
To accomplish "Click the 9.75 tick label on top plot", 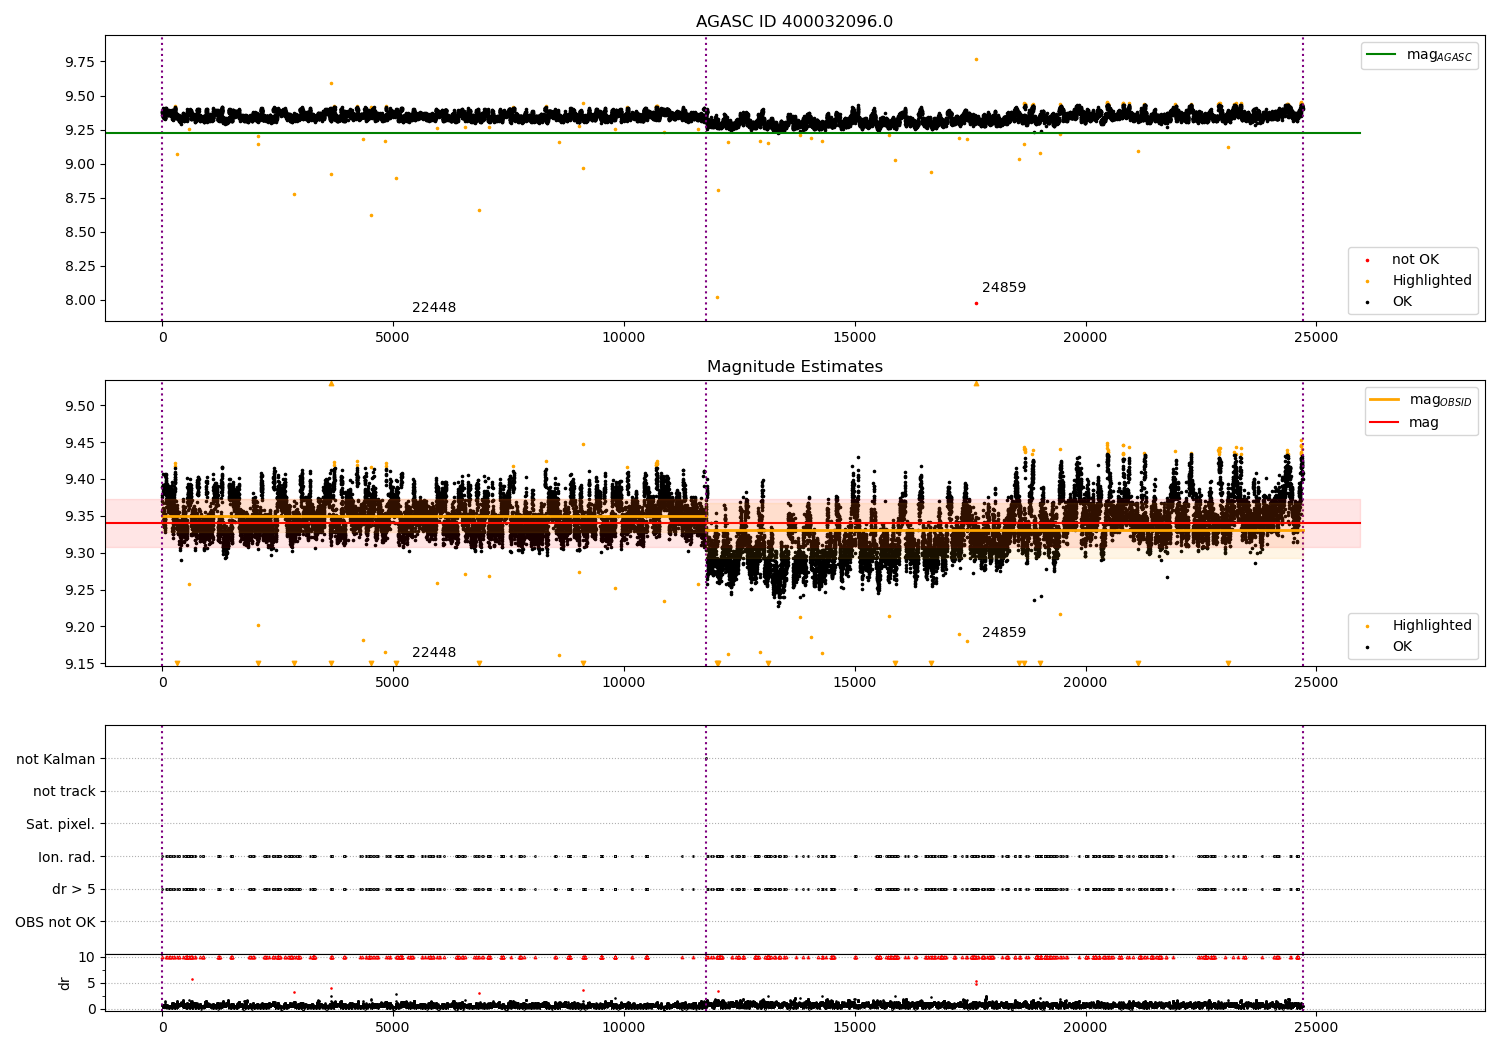I will 79,62.
